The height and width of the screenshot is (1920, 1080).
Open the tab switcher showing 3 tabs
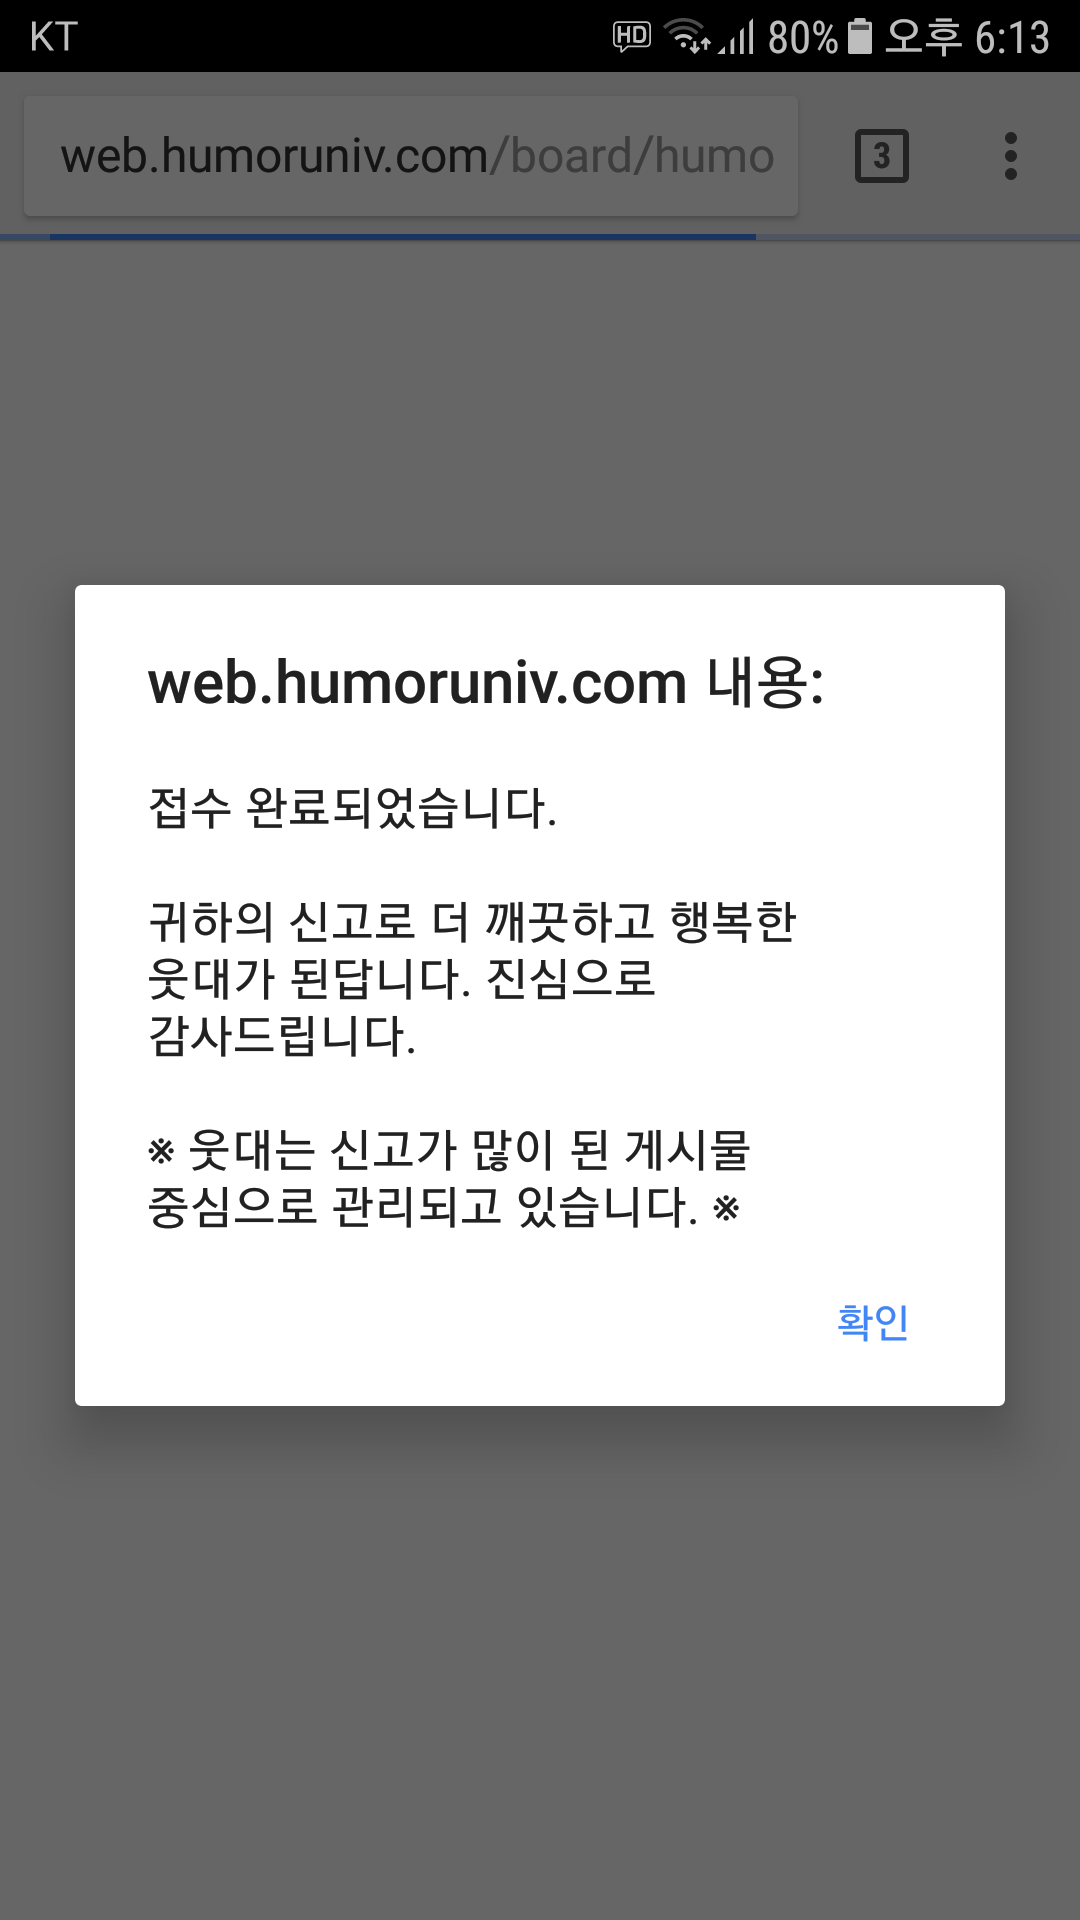[x=881, y=156]
